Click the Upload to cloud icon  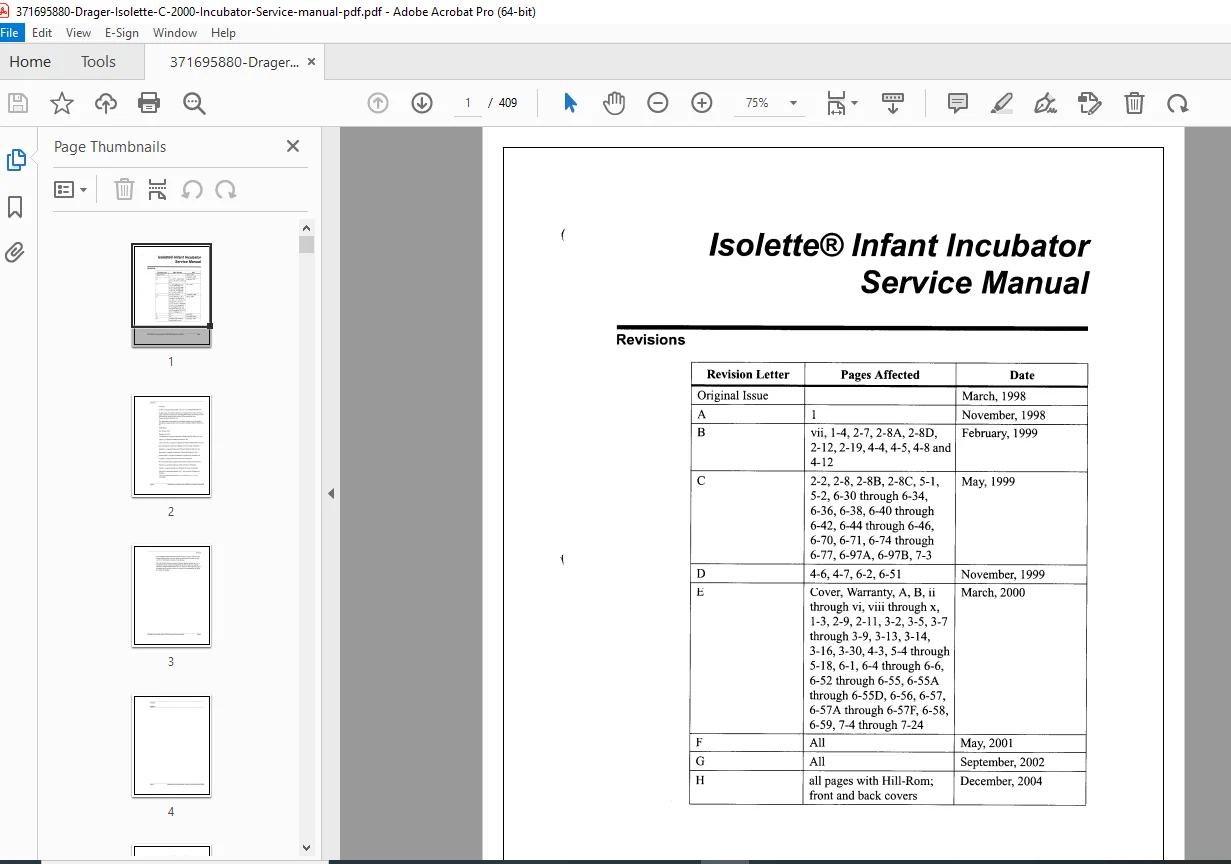[106, 103]
